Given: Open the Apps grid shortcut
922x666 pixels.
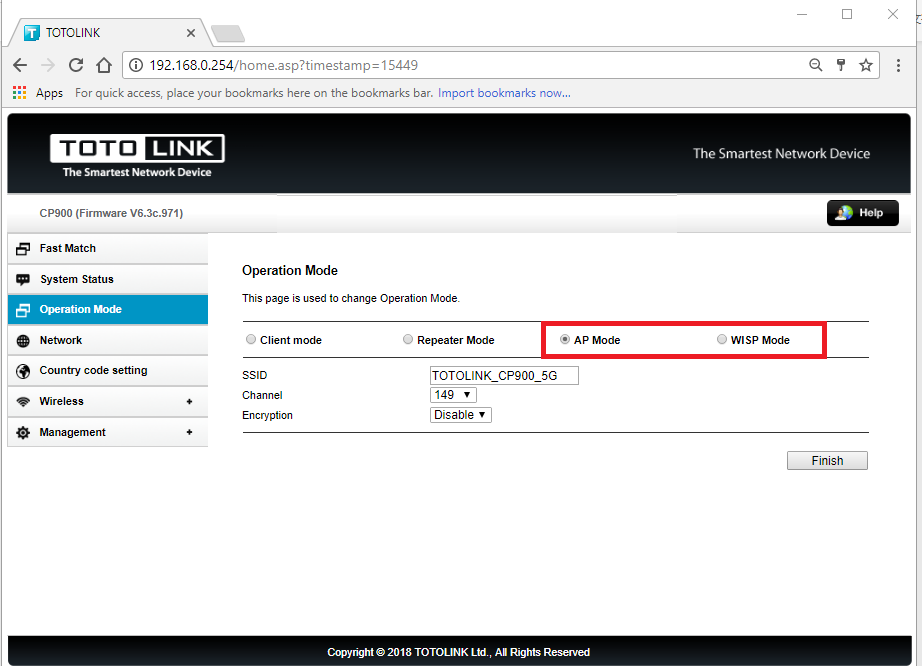Looking at the screenshot, I should coord(19,92).
